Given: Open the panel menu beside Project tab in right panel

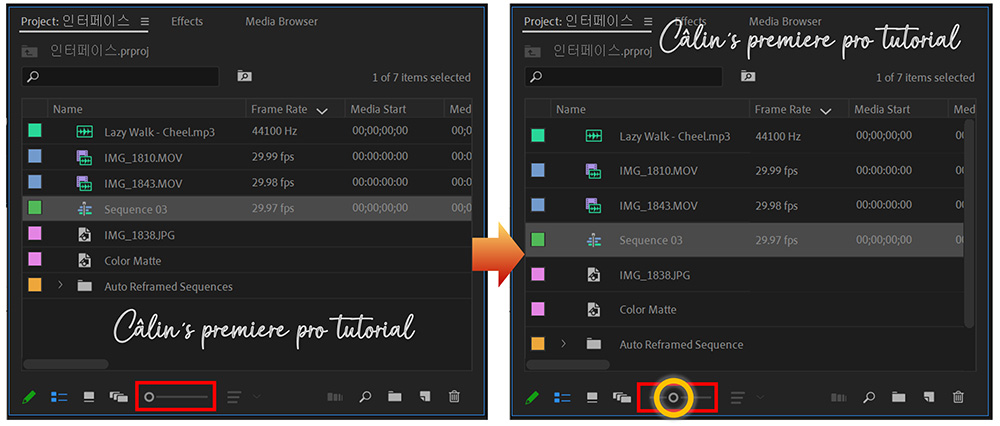Looking at the screenshot, I should tap(647, 22).
